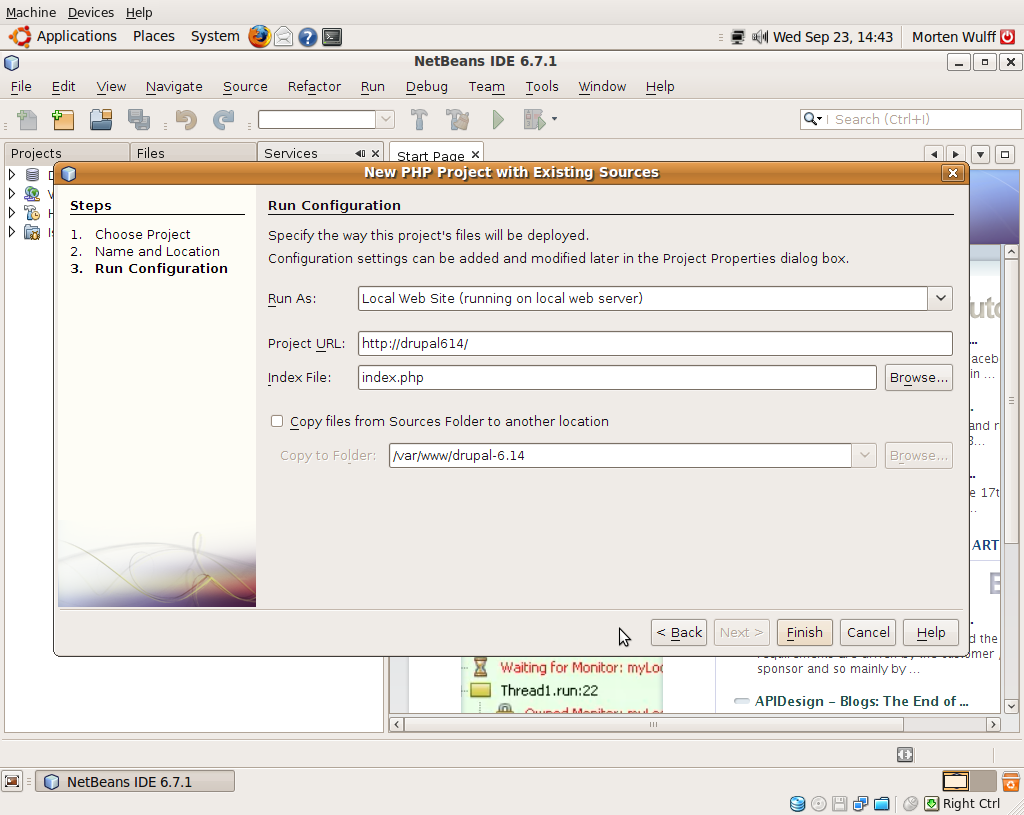This screenshot has width=1024, height=815.
Task: Click the orange trash icon in bottom panel
Action: [1010, 781]
